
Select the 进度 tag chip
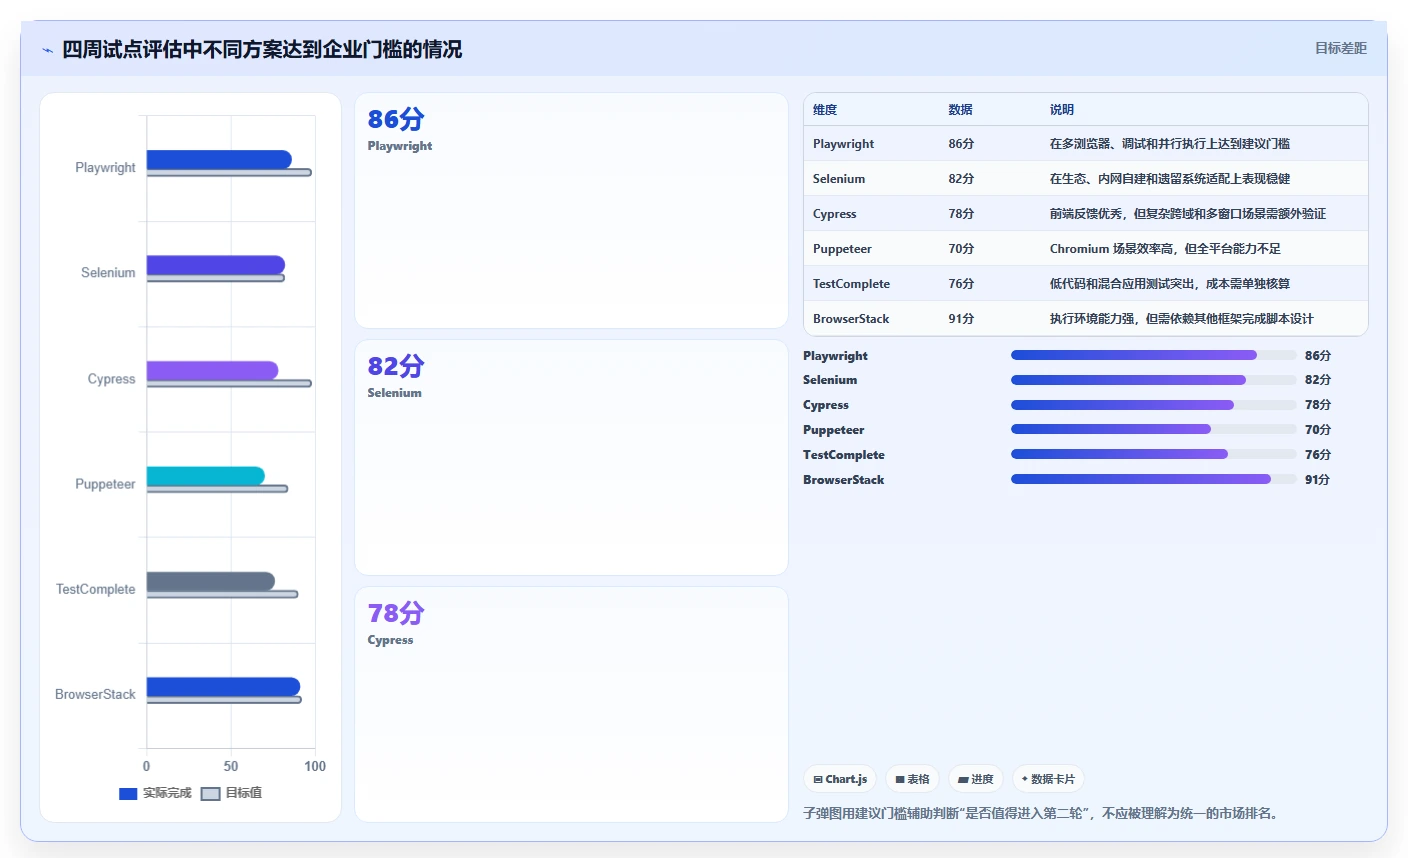pyautogui.click(x=975, y=779)
